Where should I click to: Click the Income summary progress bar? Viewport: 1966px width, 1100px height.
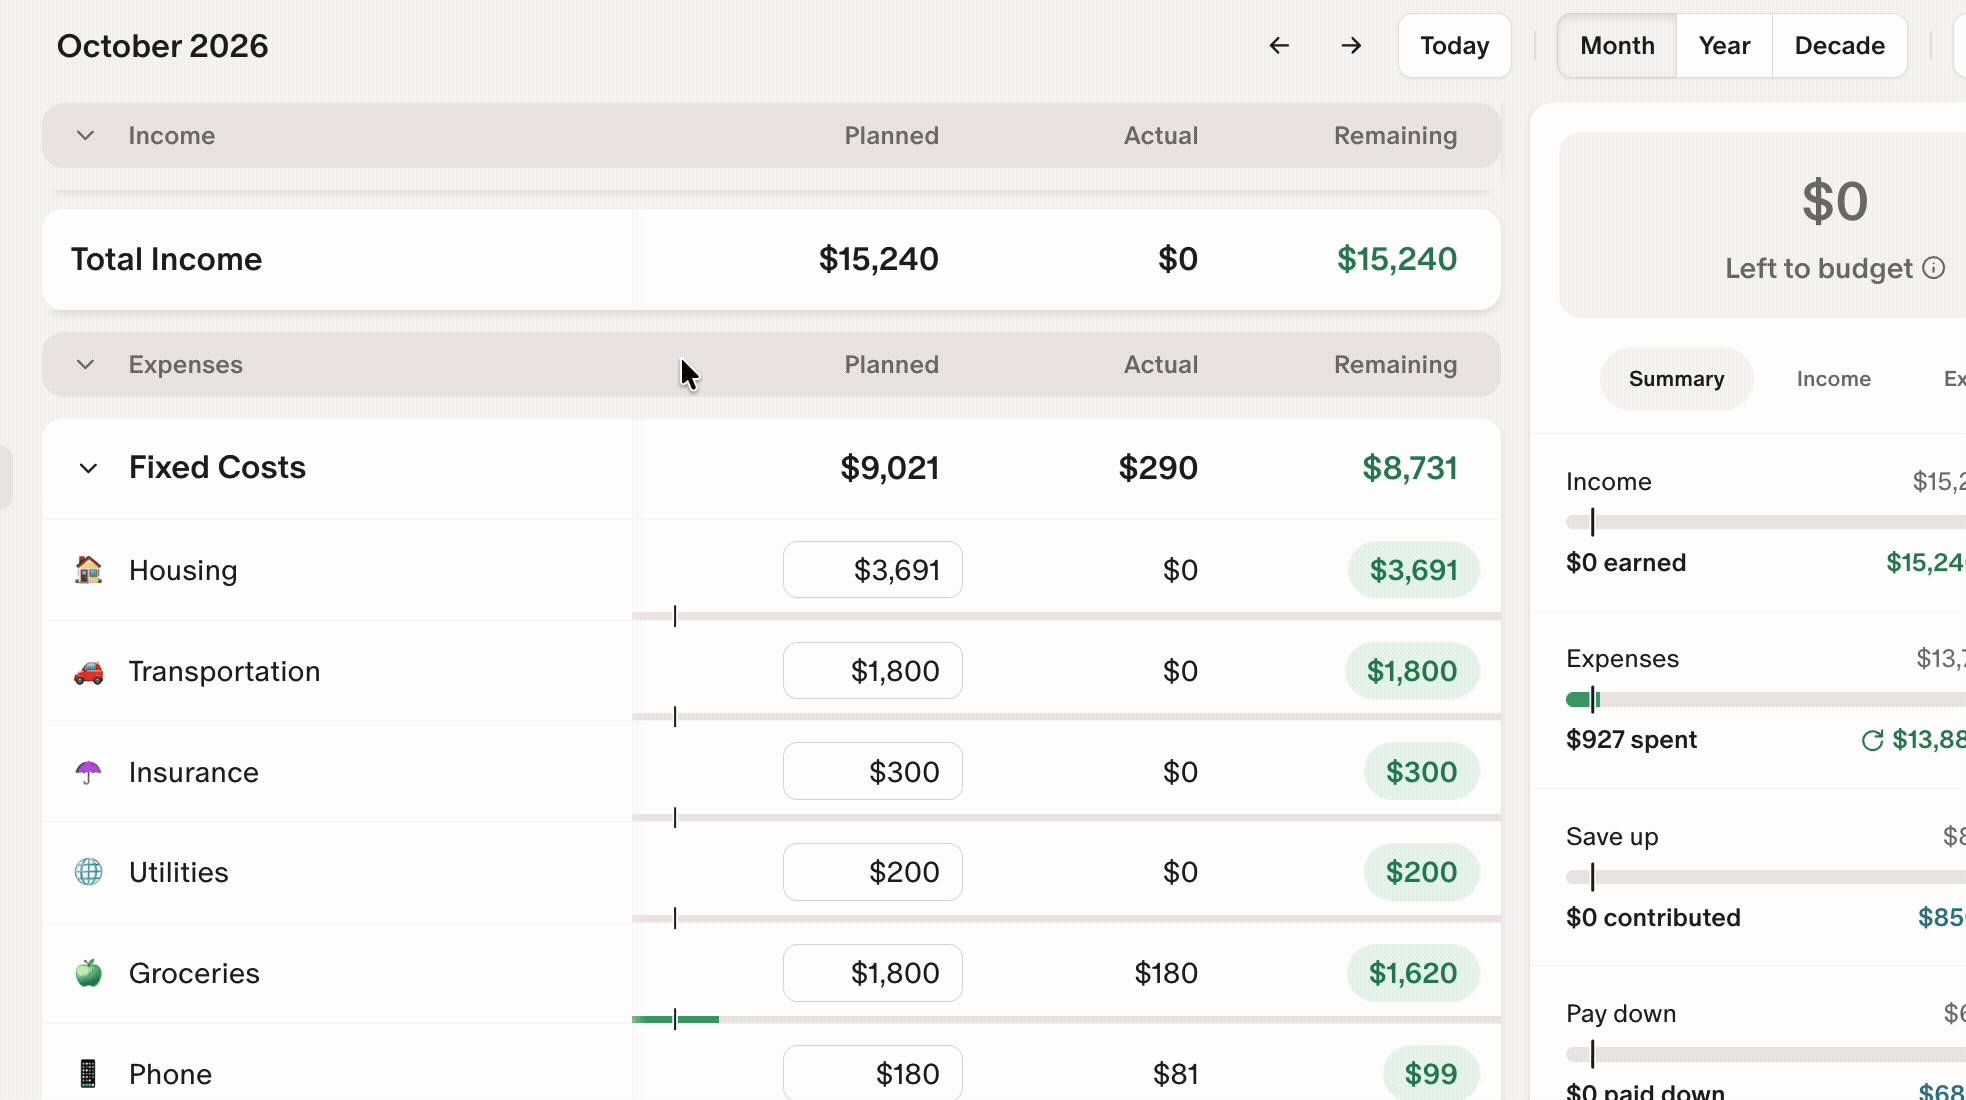tap(1766, 522)
